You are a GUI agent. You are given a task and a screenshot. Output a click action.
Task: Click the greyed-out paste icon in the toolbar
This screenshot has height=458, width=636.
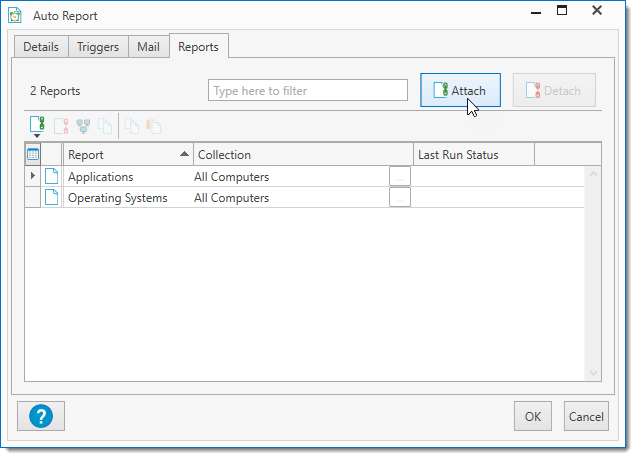click(x=153, y=126)
